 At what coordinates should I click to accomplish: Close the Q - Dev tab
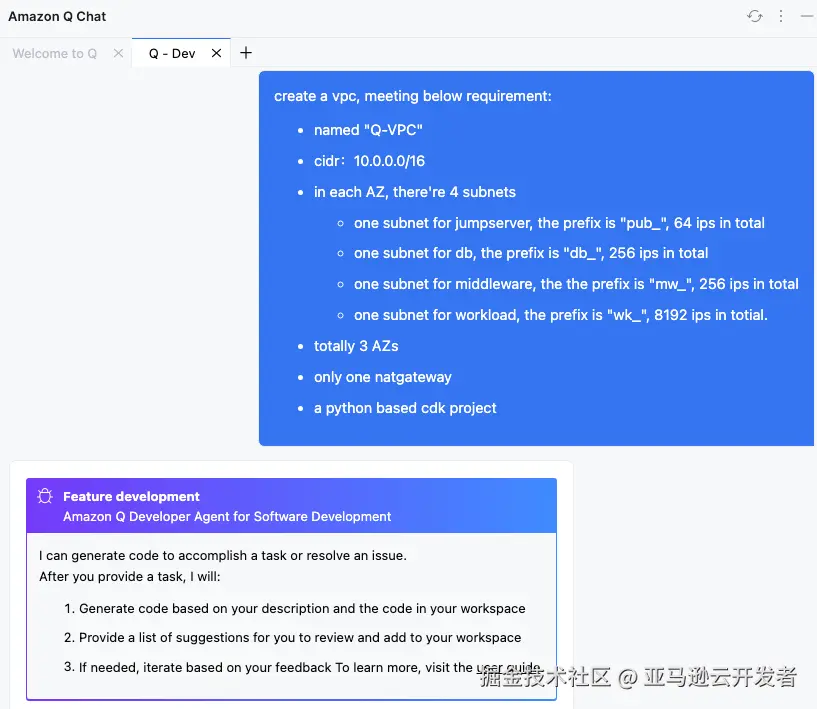click(x=216, y=53)
